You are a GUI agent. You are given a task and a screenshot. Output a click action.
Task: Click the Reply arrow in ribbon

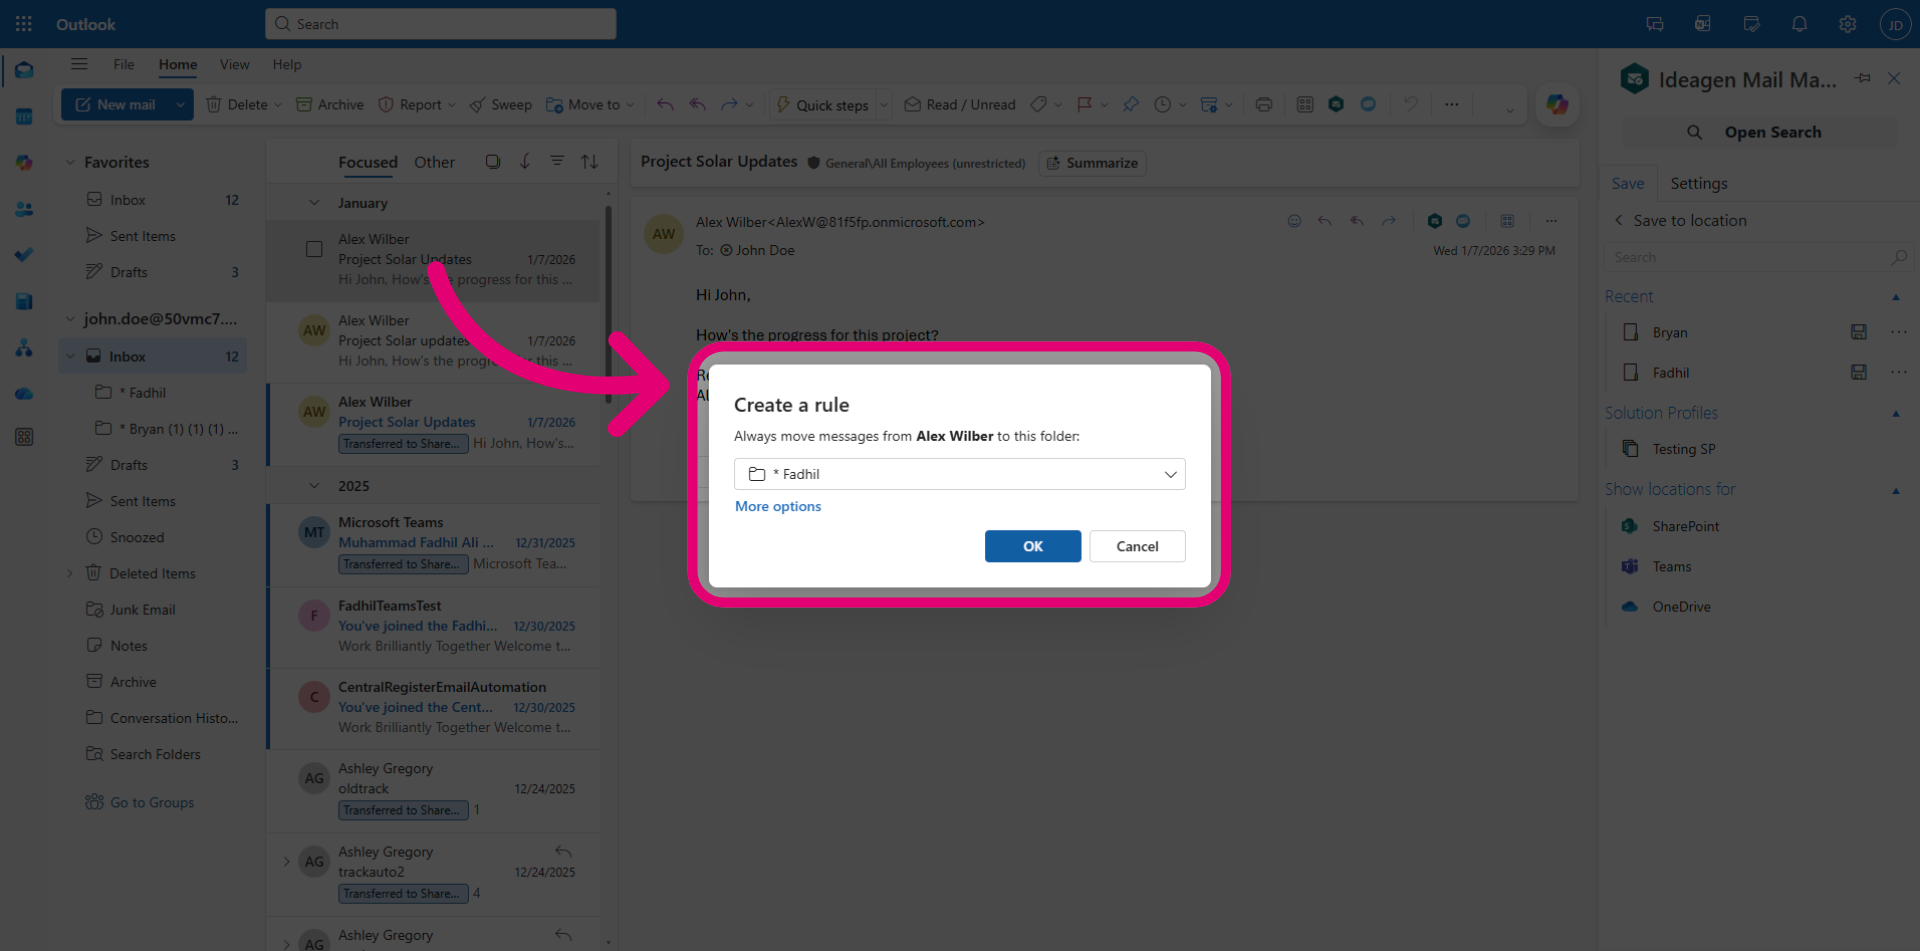(x=665, y=104)
